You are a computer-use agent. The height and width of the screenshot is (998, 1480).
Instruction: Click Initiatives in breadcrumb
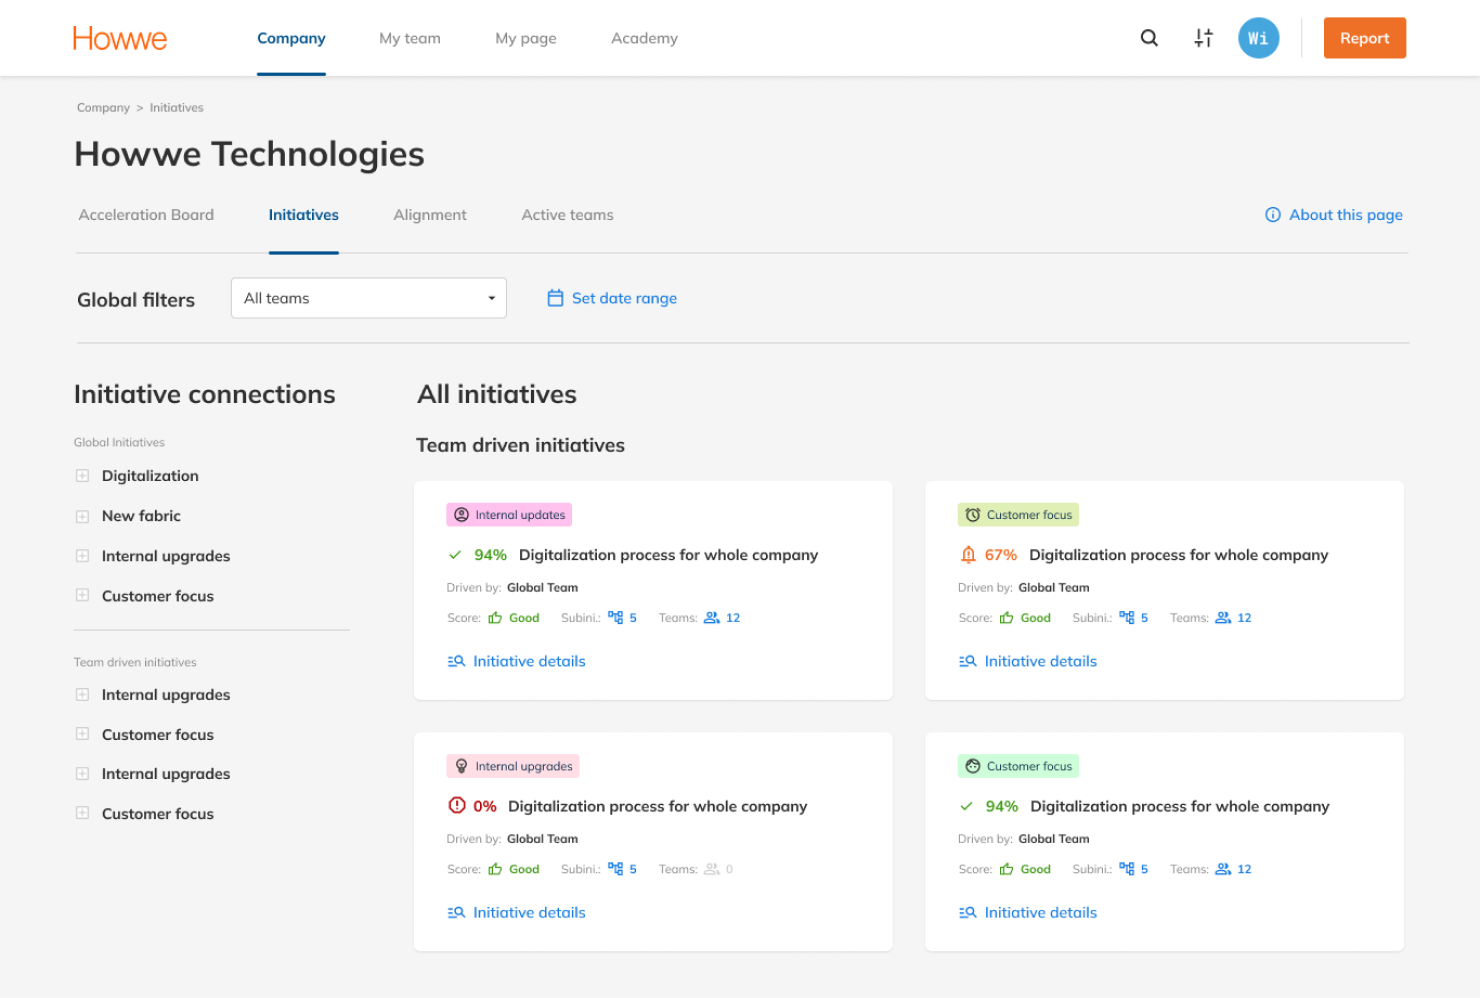[176, 108]
